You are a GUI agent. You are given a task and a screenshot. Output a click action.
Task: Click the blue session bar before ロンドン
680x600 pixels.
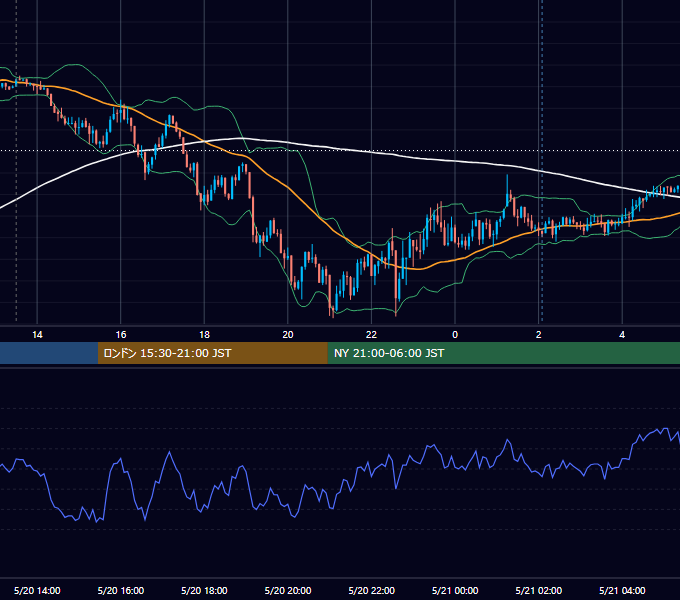49,353
